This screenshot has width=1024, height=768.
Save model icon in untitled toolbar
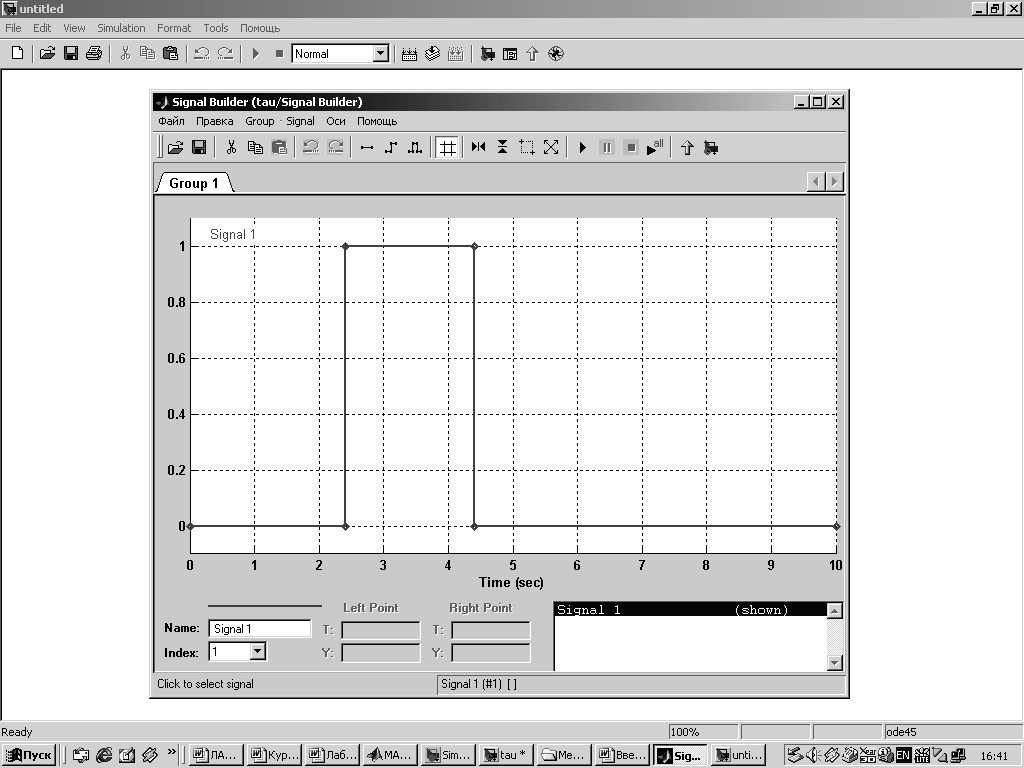(x=71, y=54)
